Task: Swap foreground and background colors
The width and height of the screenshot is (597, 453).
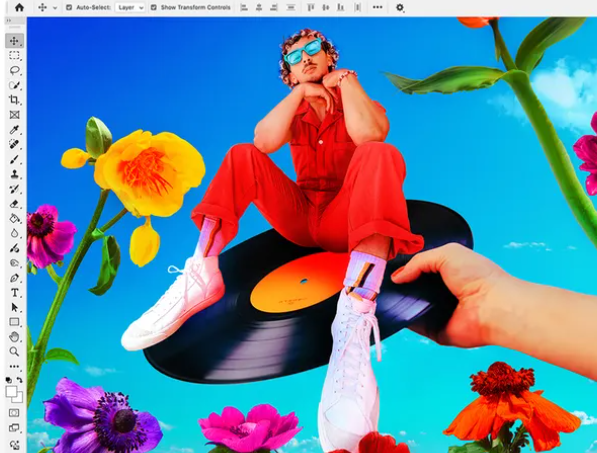Action: 20,380
